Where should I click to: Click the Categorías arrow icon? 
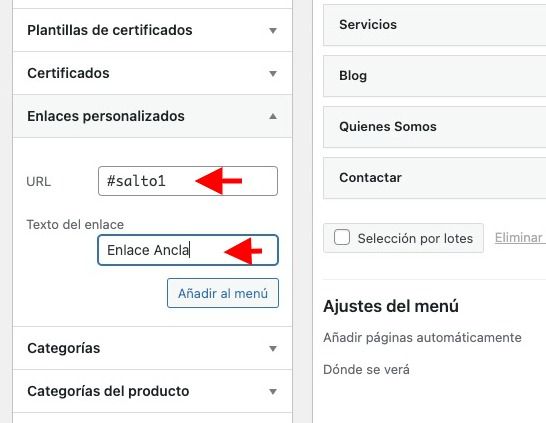[x=273, y=348]
